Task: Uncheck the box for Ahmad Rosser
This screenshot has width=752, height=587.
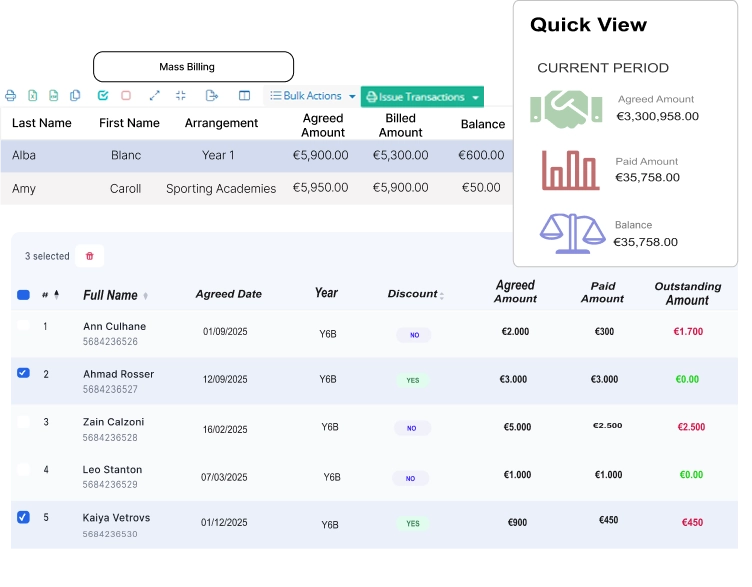Action: click(23, 373)
